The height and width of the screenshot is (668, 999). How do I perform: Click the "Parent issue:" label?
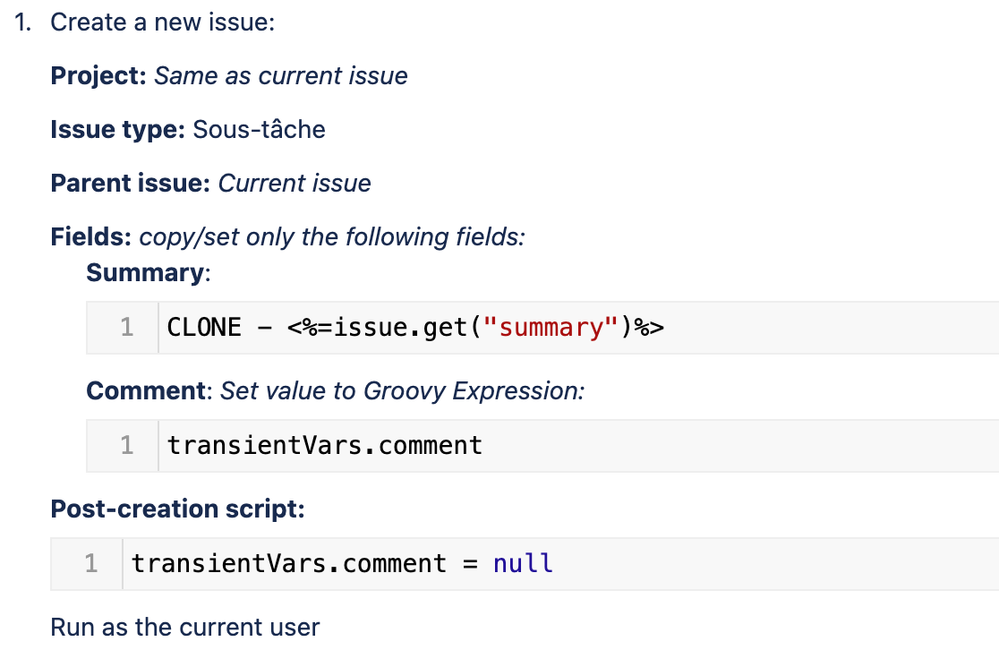point(130,184)
